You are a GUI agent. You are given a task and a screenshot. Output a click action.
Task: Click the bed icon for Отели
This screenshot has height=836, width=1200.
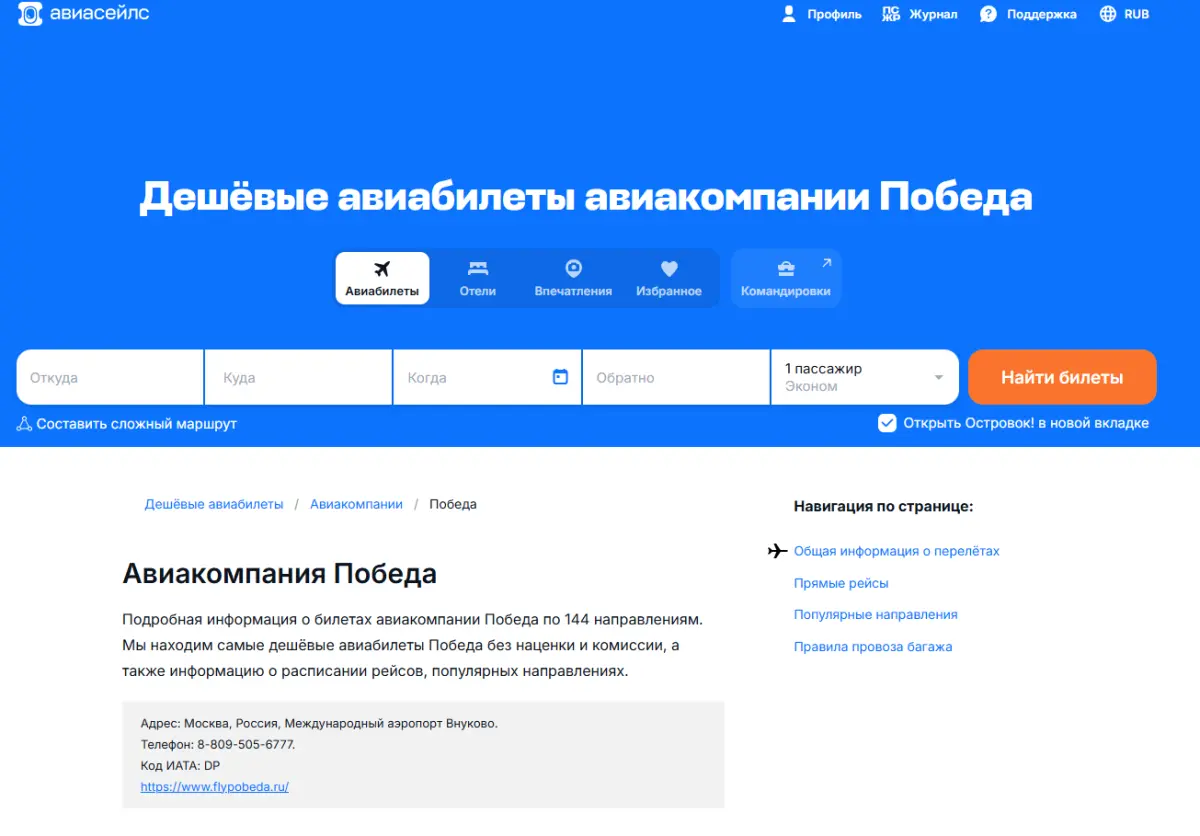point(478,268)
